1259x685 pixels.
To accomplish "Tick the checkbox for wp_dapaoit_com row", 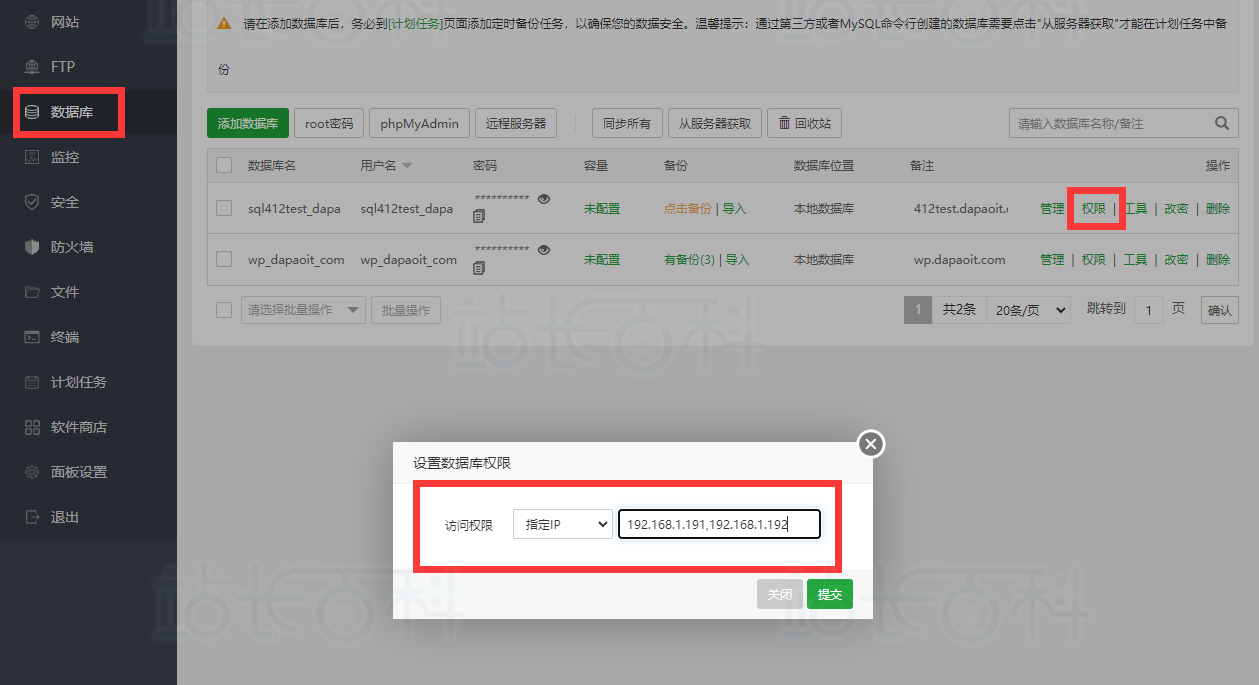I will click(224, 259).
